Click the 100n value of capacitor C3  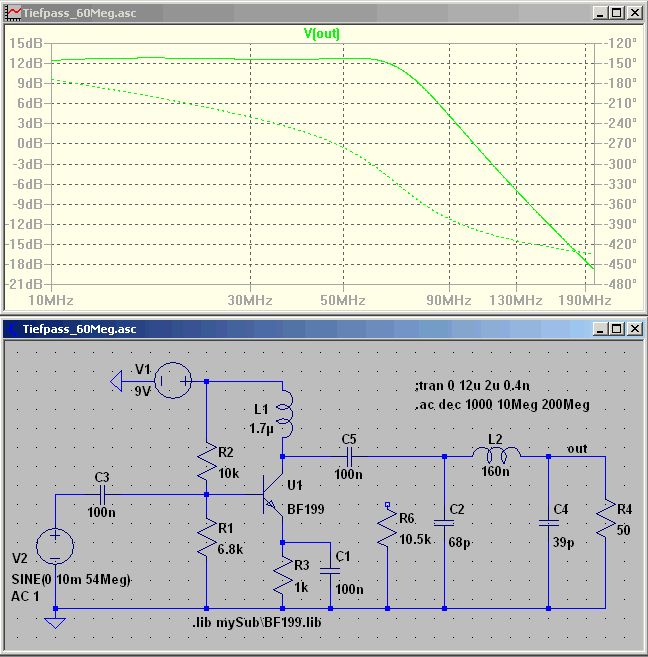pyautogui.click(x=101, y=512)
